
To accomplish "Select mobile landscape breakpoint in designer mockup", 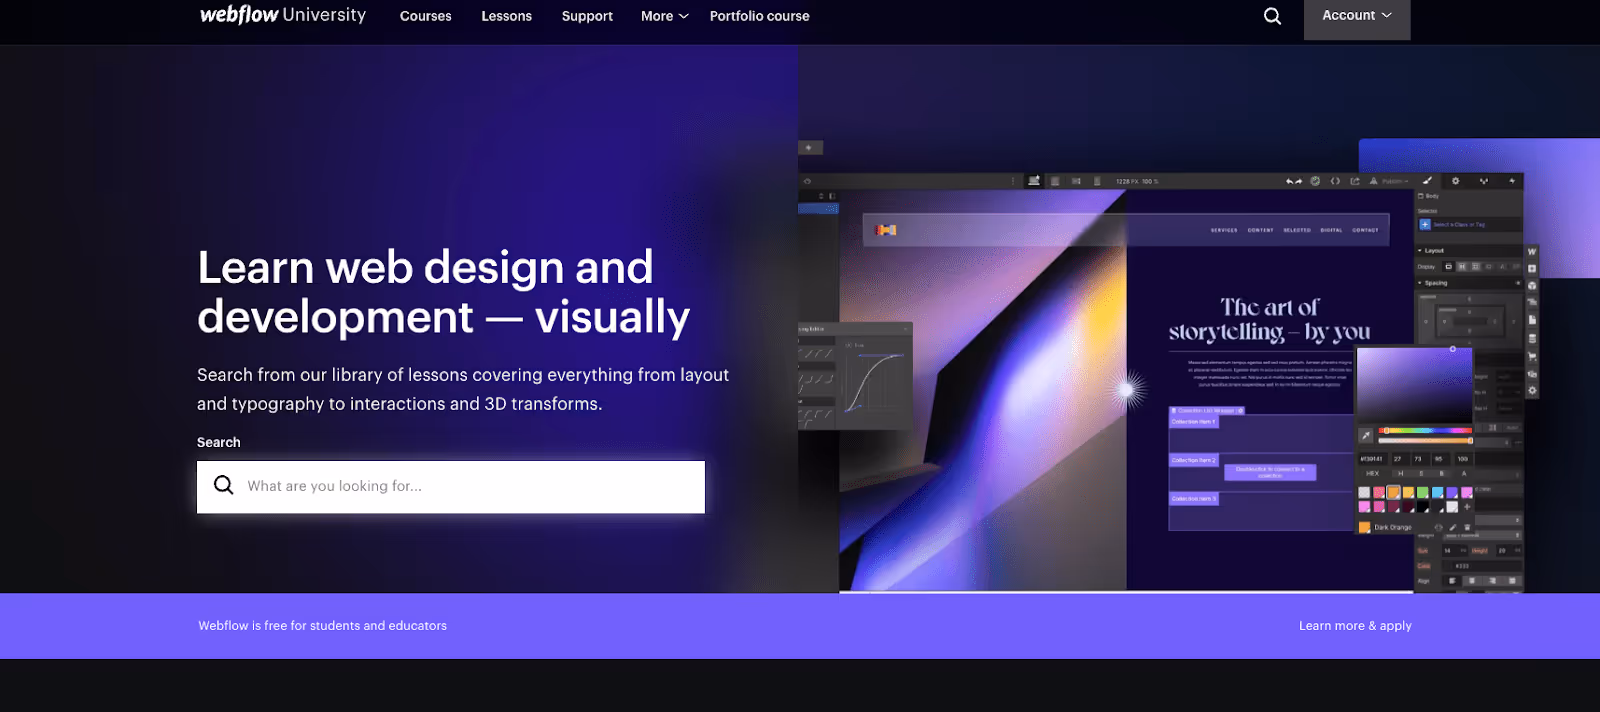I will tap(1076, 182).
